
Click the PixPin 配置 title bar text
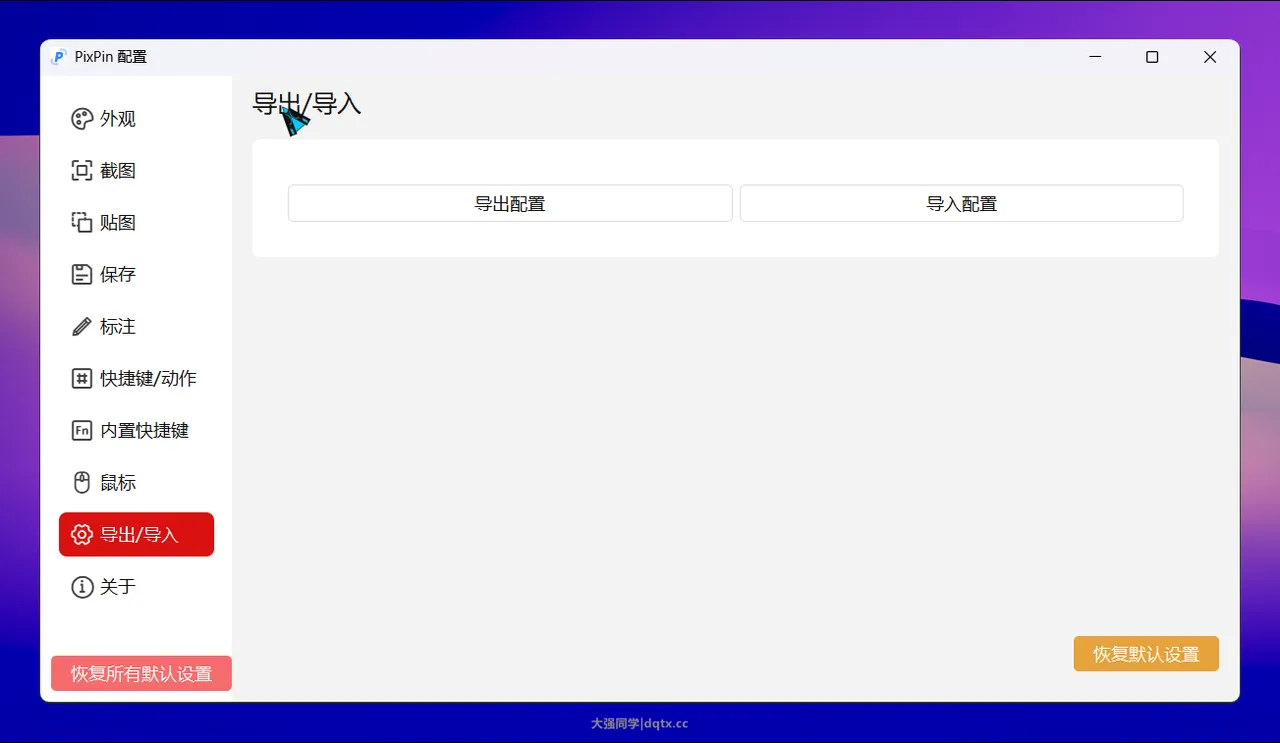click(x=111, y=58)
